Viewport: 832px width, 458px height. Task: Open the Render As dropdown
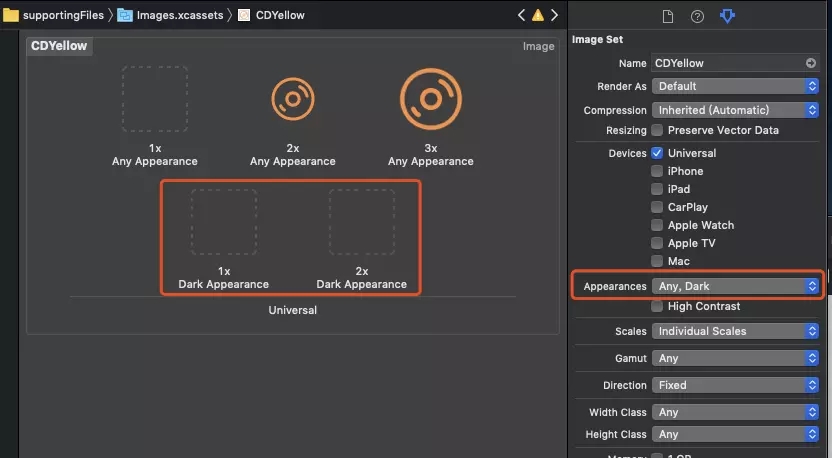click(x=736, y=86)
